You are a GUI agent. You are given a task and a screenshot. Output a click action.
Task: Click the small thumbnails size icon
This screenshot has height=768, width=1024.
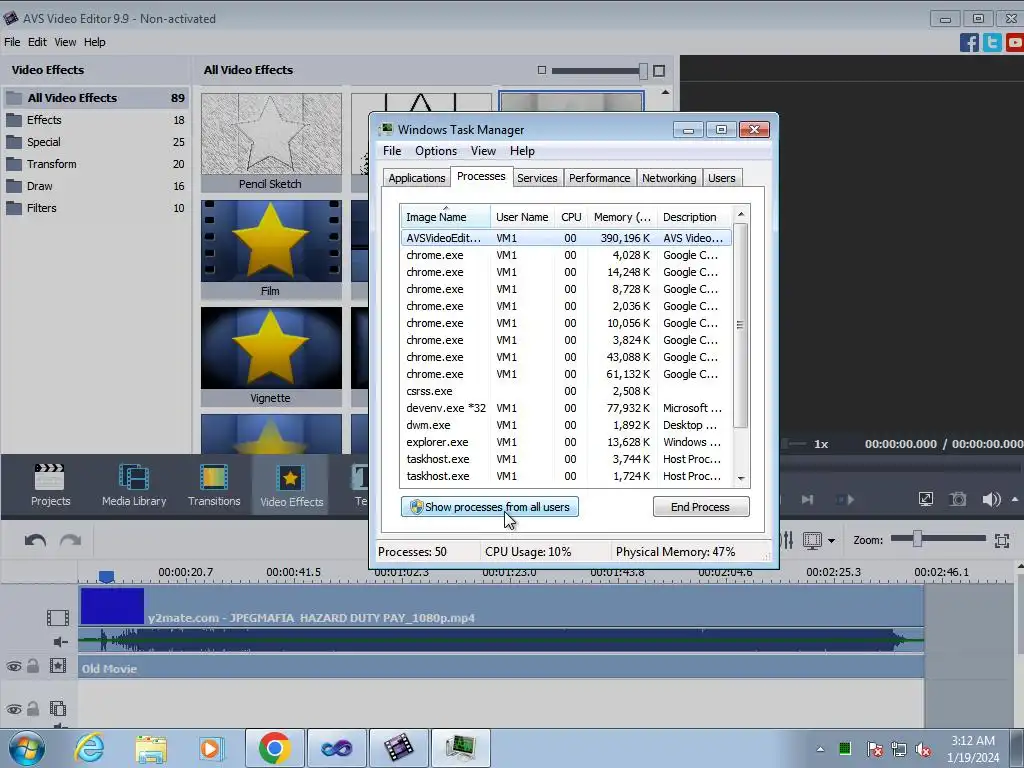point(541,70)
